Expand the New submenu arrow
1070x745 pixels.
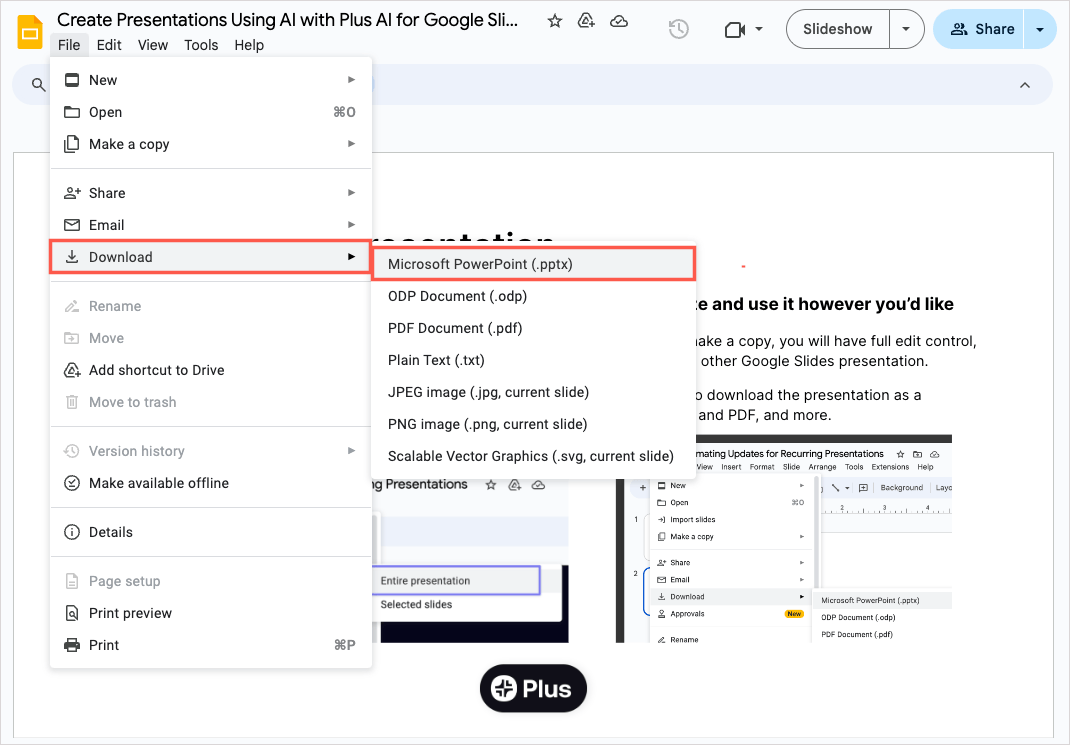point(351,80)
